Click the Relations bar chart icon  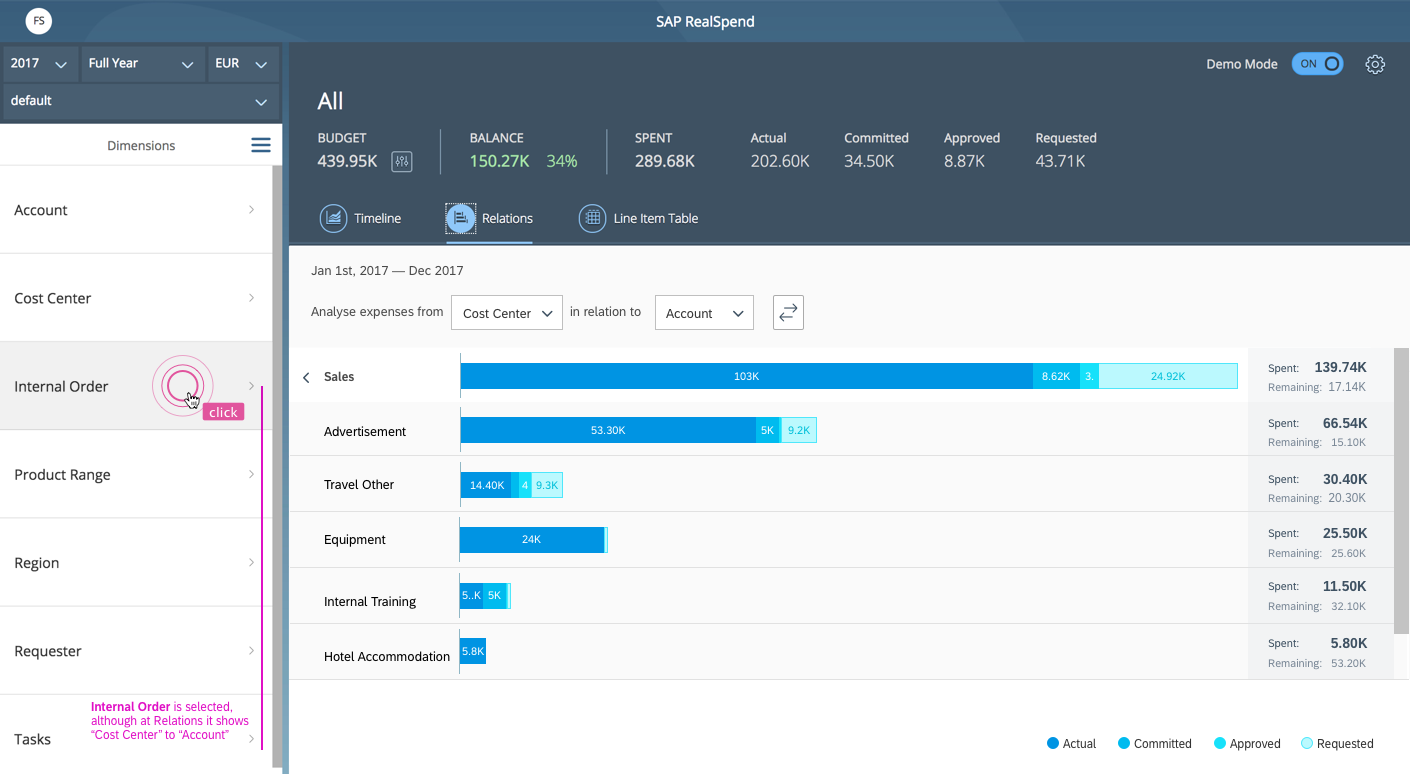tap(460, 218)
